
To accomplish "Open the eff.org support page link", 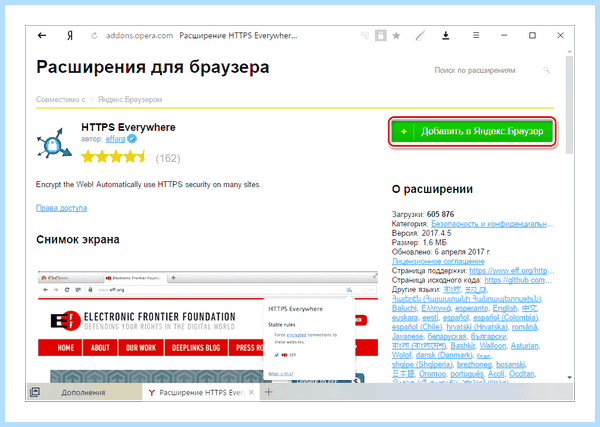I will coord(511,271).
